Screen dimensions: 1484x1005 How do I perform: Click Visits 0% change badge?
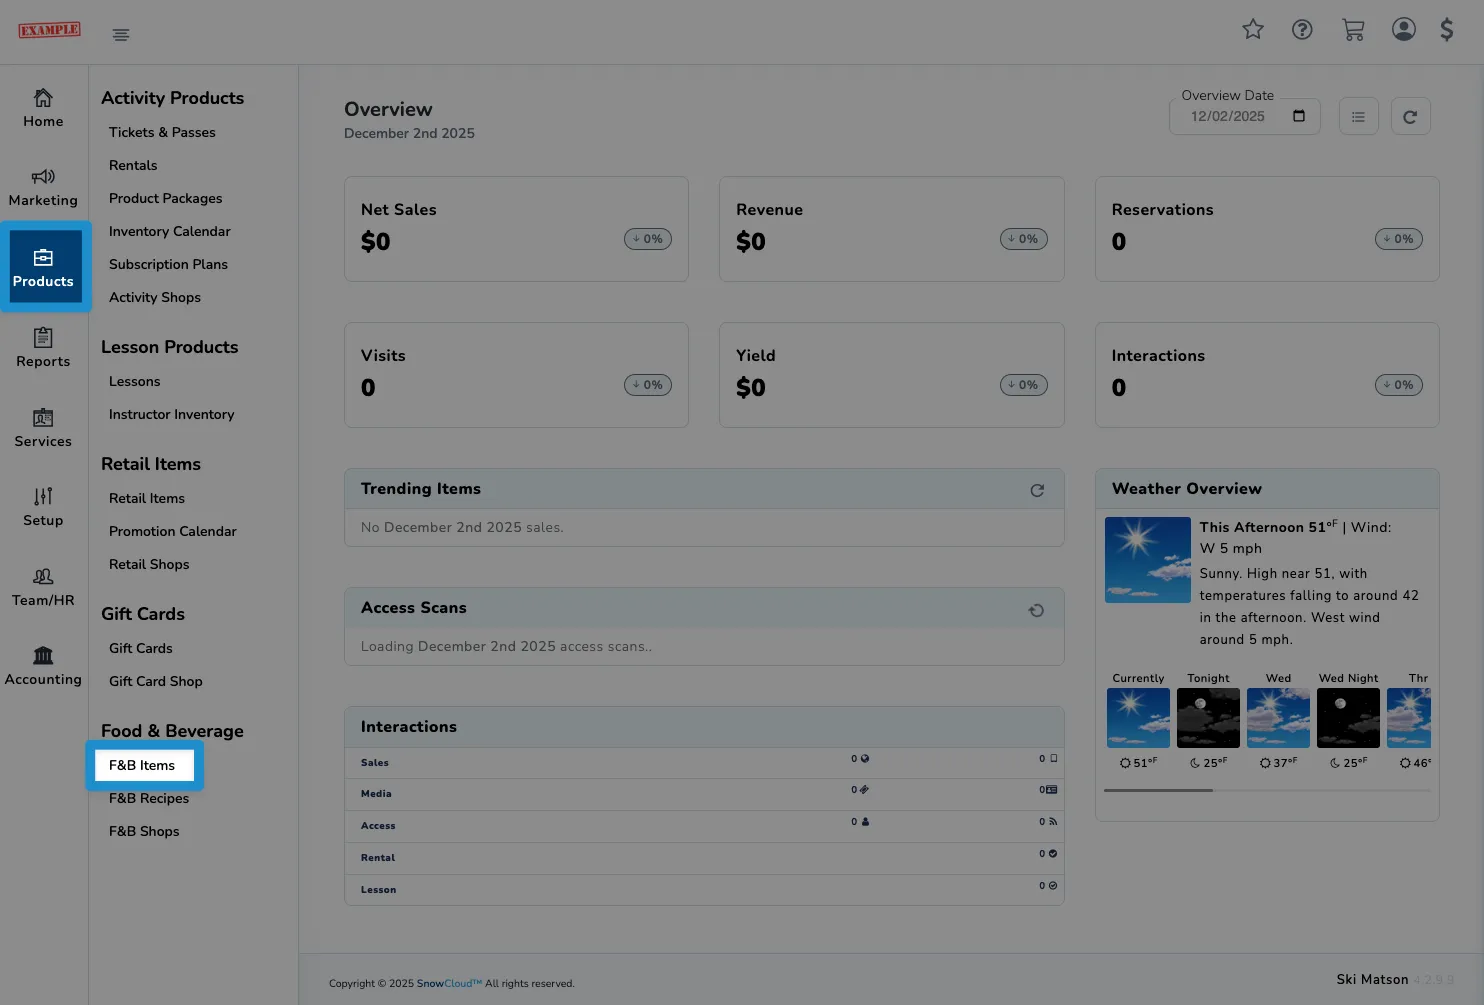point(648,385)
